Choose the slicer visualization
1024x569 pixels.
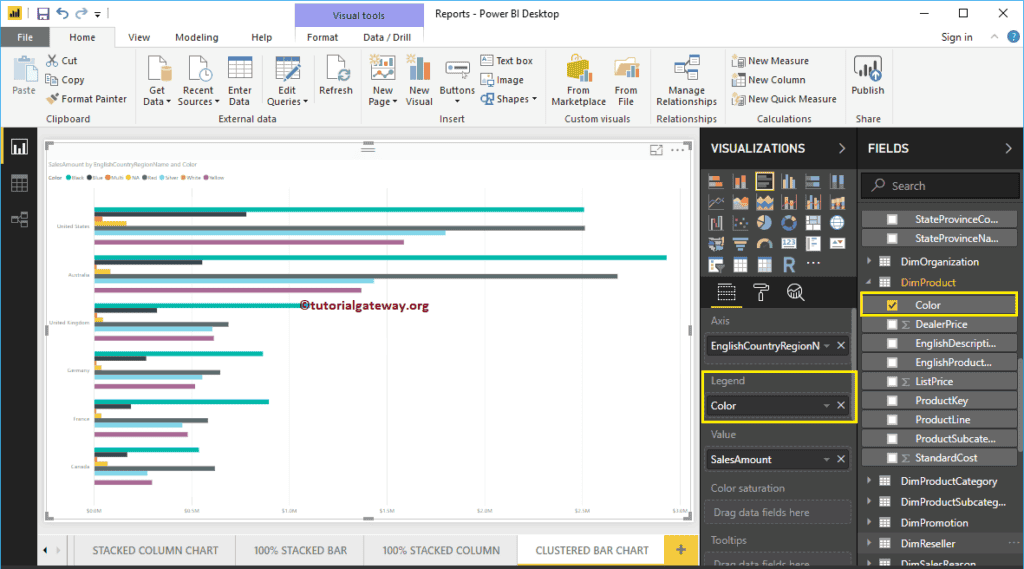(x=716, y=265)
